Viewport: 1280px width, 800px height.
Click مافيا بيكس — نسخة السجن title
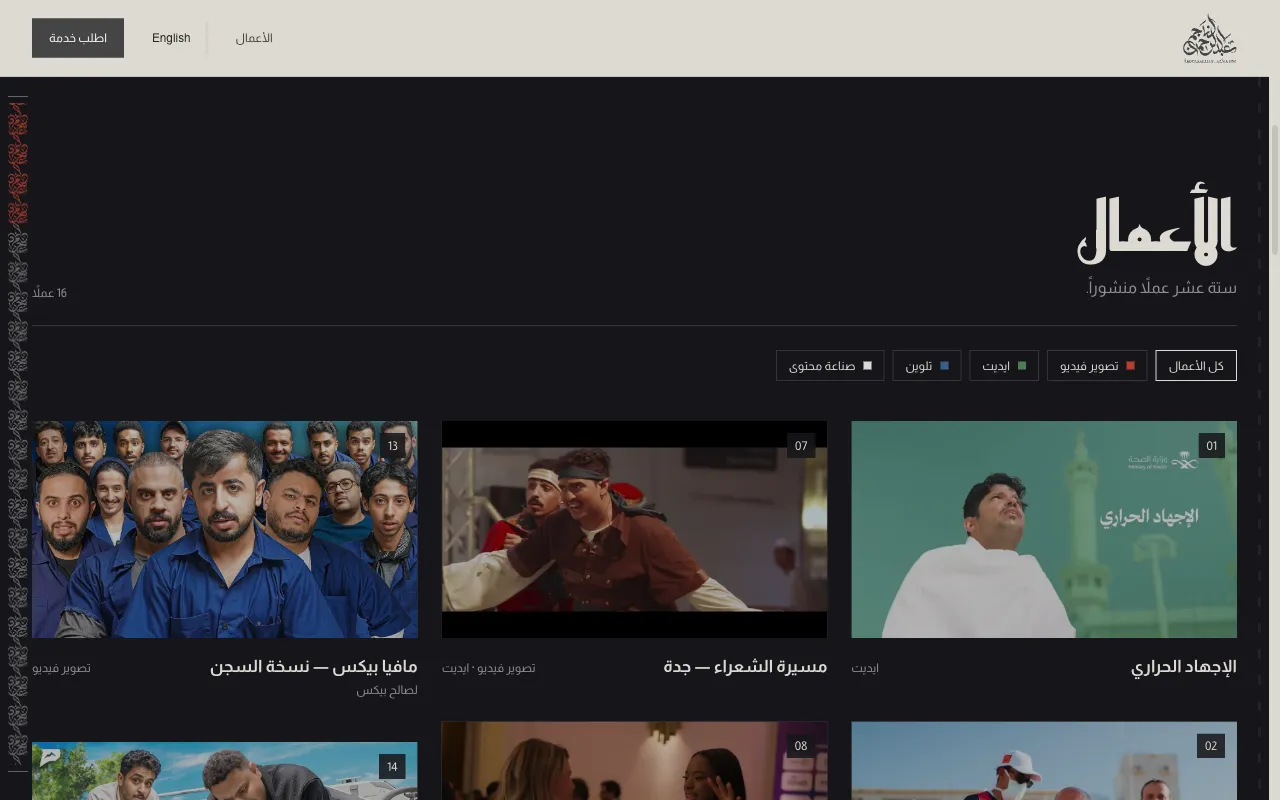coord(314,667)
